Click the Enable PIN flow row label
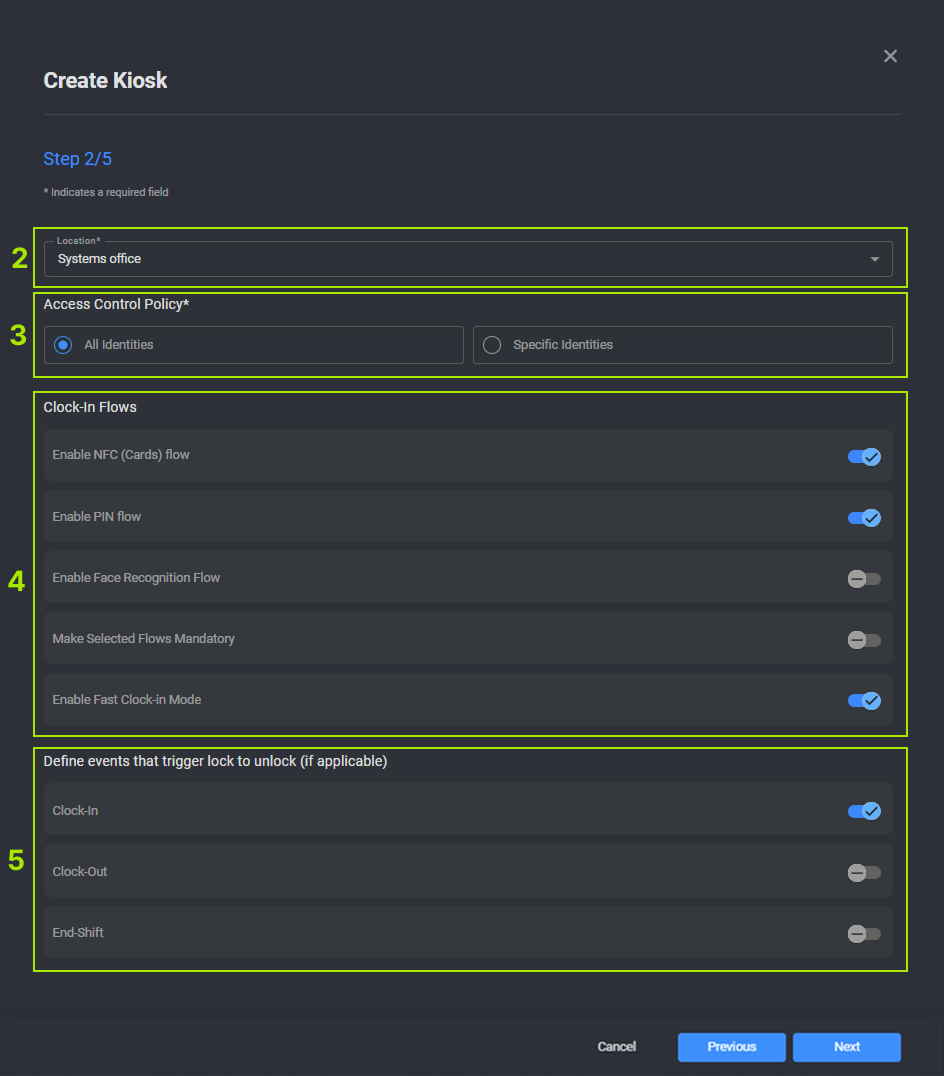The width and height of the screenshot is (944, 1076). click(x=97, y=517)
